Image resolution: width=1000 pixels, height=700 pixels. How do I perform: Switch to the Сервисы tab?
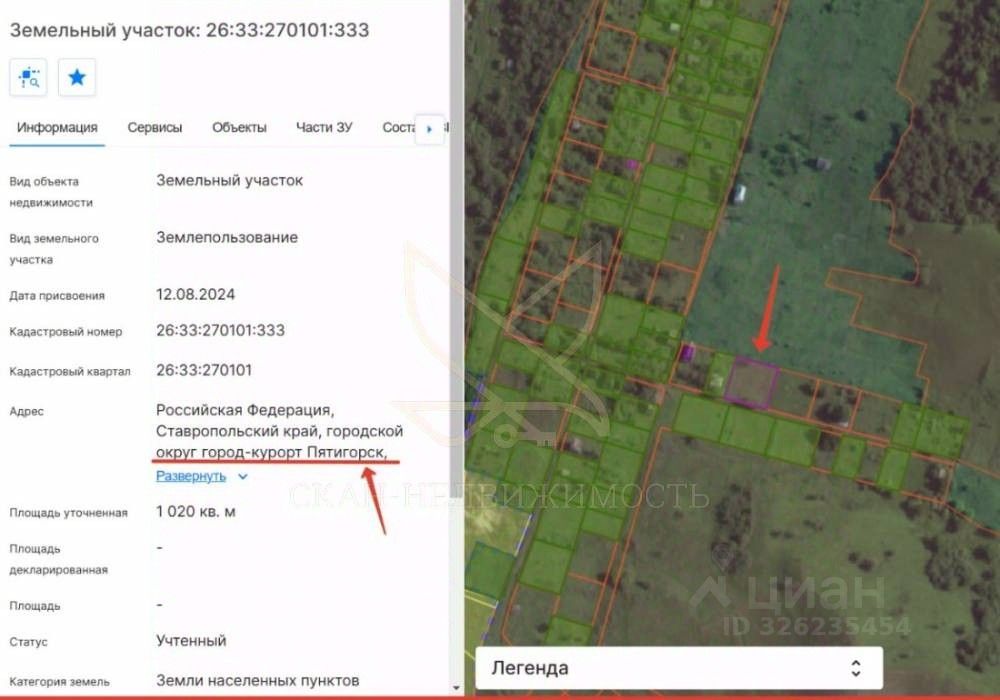(155, 128)
